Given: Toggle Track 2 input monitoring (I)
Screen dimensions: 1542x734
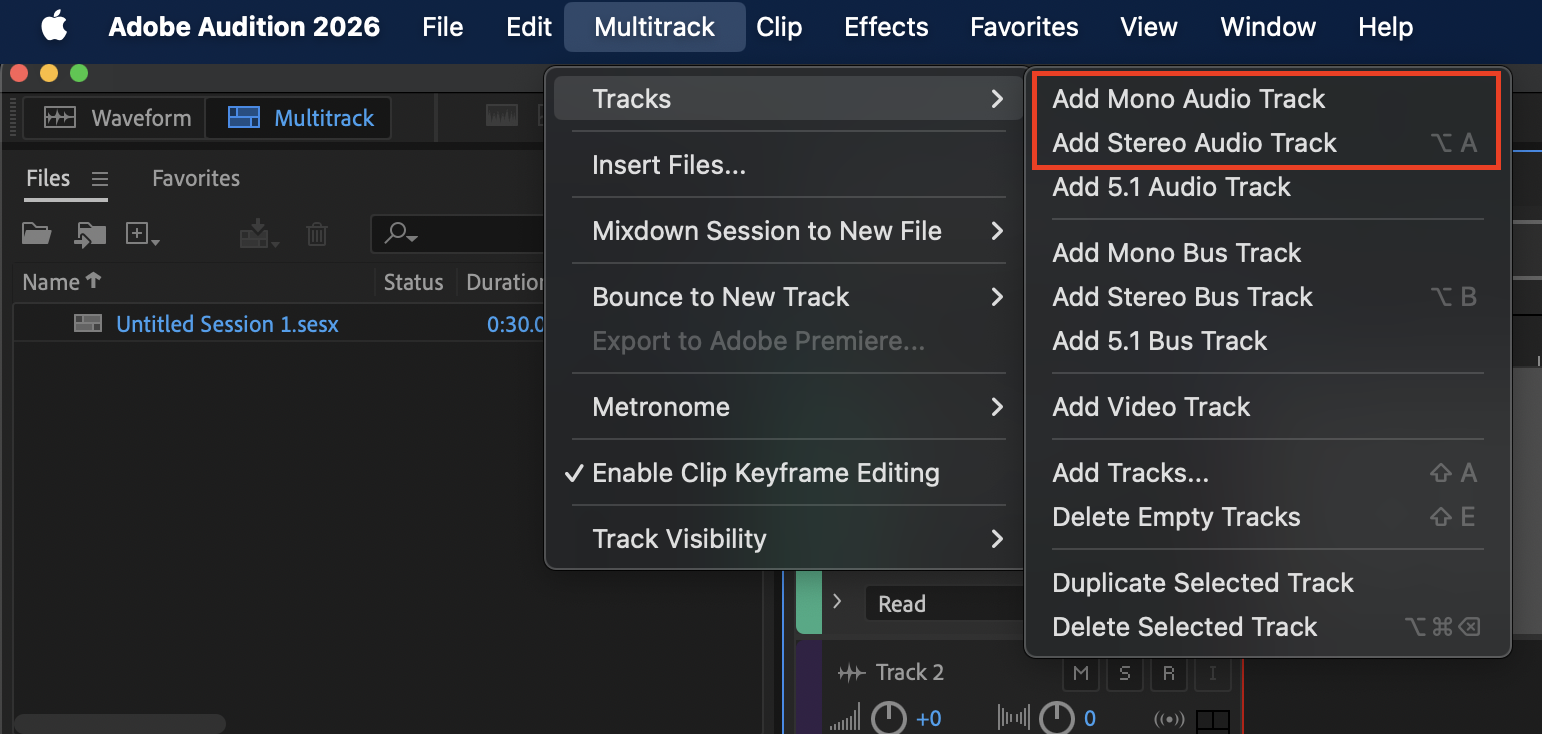Looking at the screenshot, I should (x=1213, y=674).
